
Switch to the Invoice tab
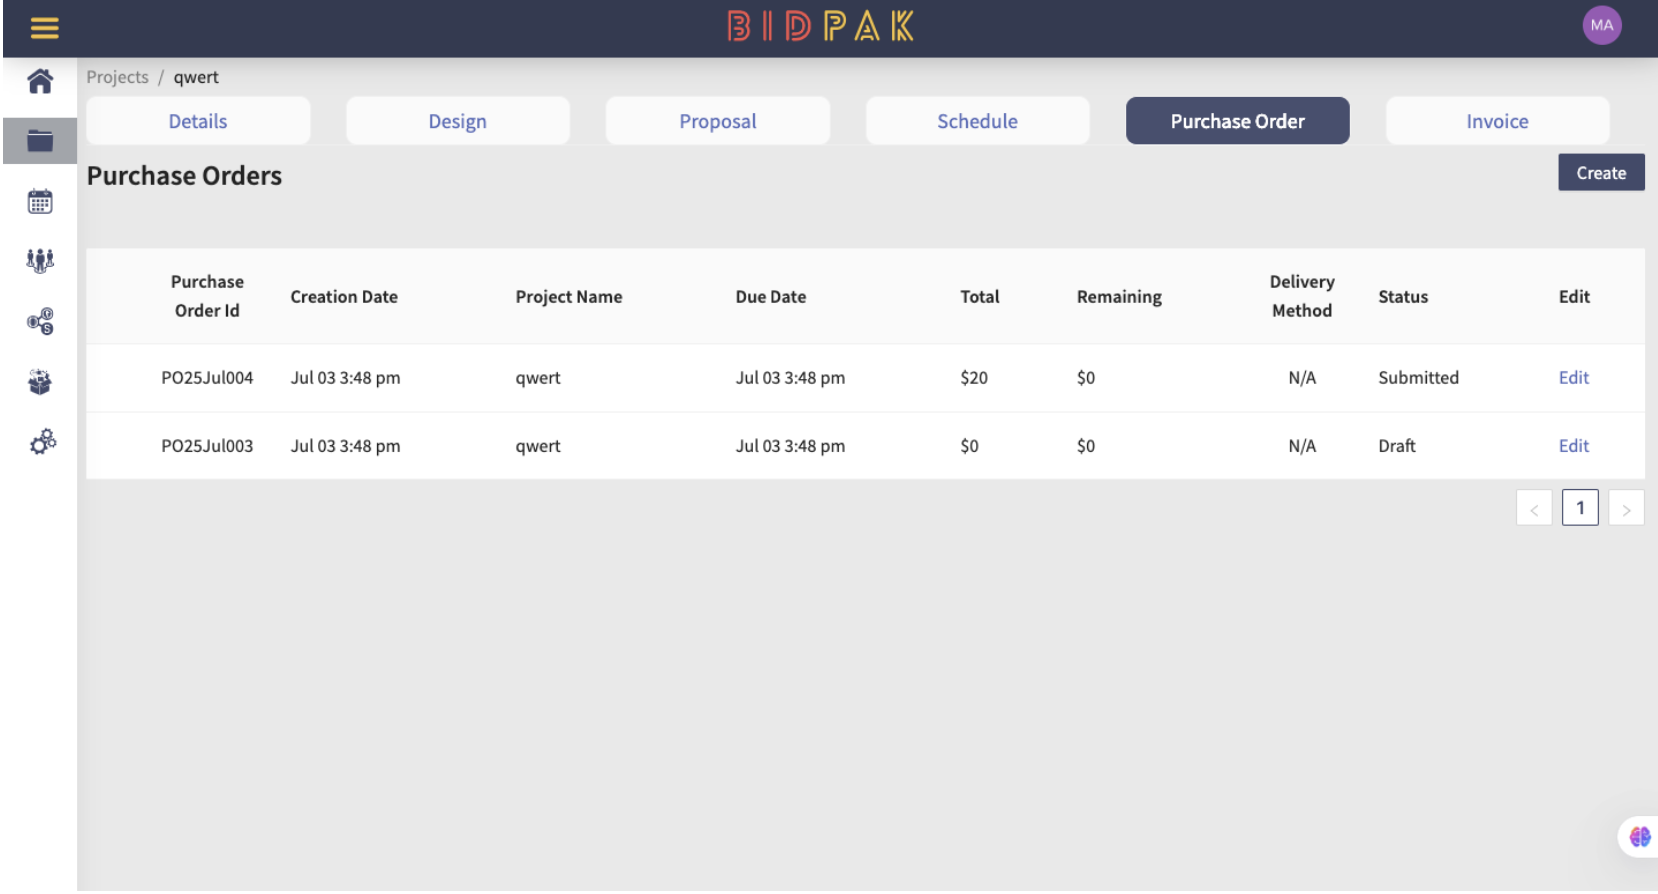[x=1497, y=121]
